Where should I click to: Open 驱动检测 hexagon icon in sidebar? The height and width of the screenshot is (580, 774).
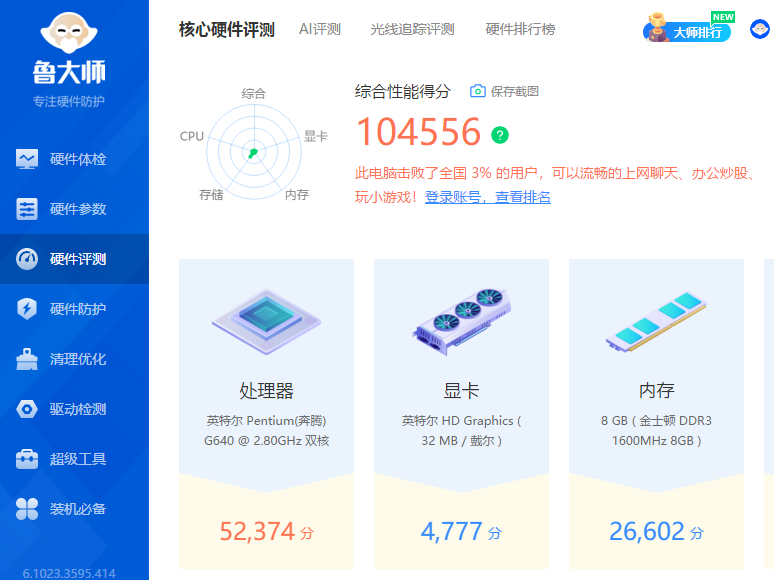[27, 409]
